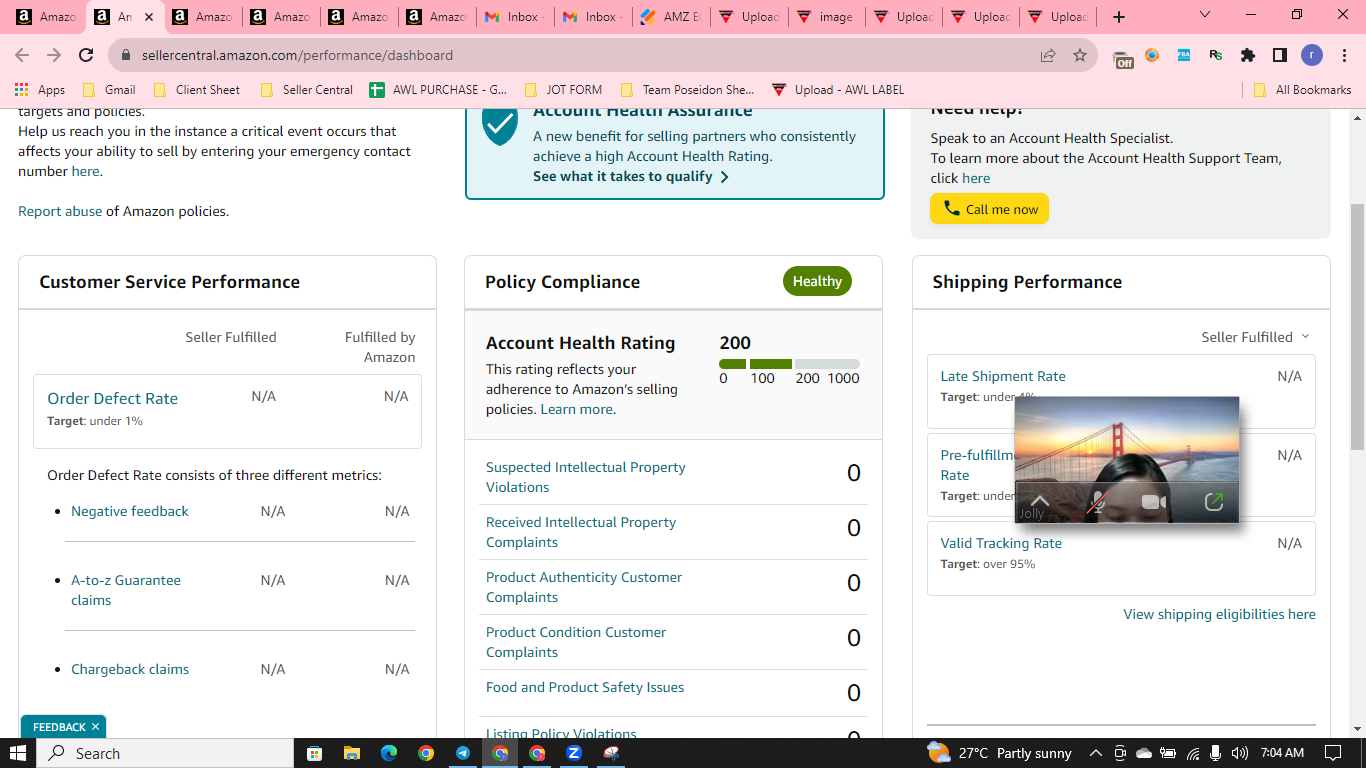Image resolution: width=1366 pixels, height=768 pixels.
Task: Click the share page icon in address bar
Action: (x=1048, y=55)
